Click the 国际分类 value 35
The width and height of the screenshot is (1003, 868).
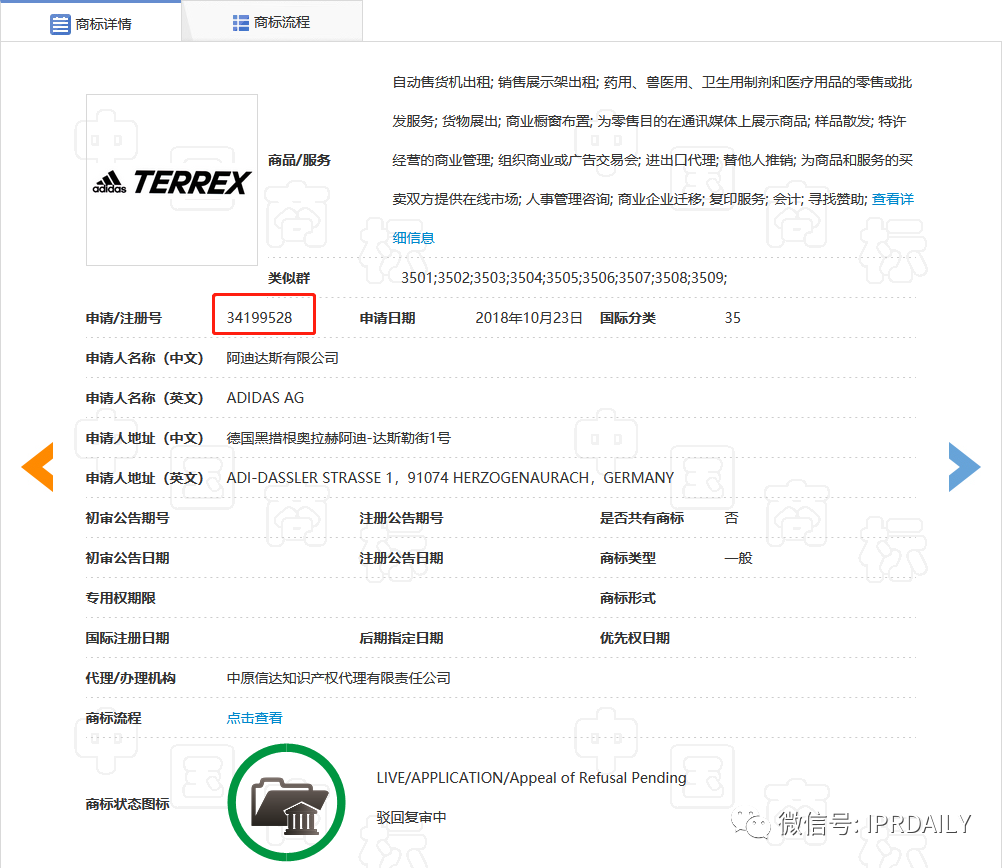pos(732,317)
